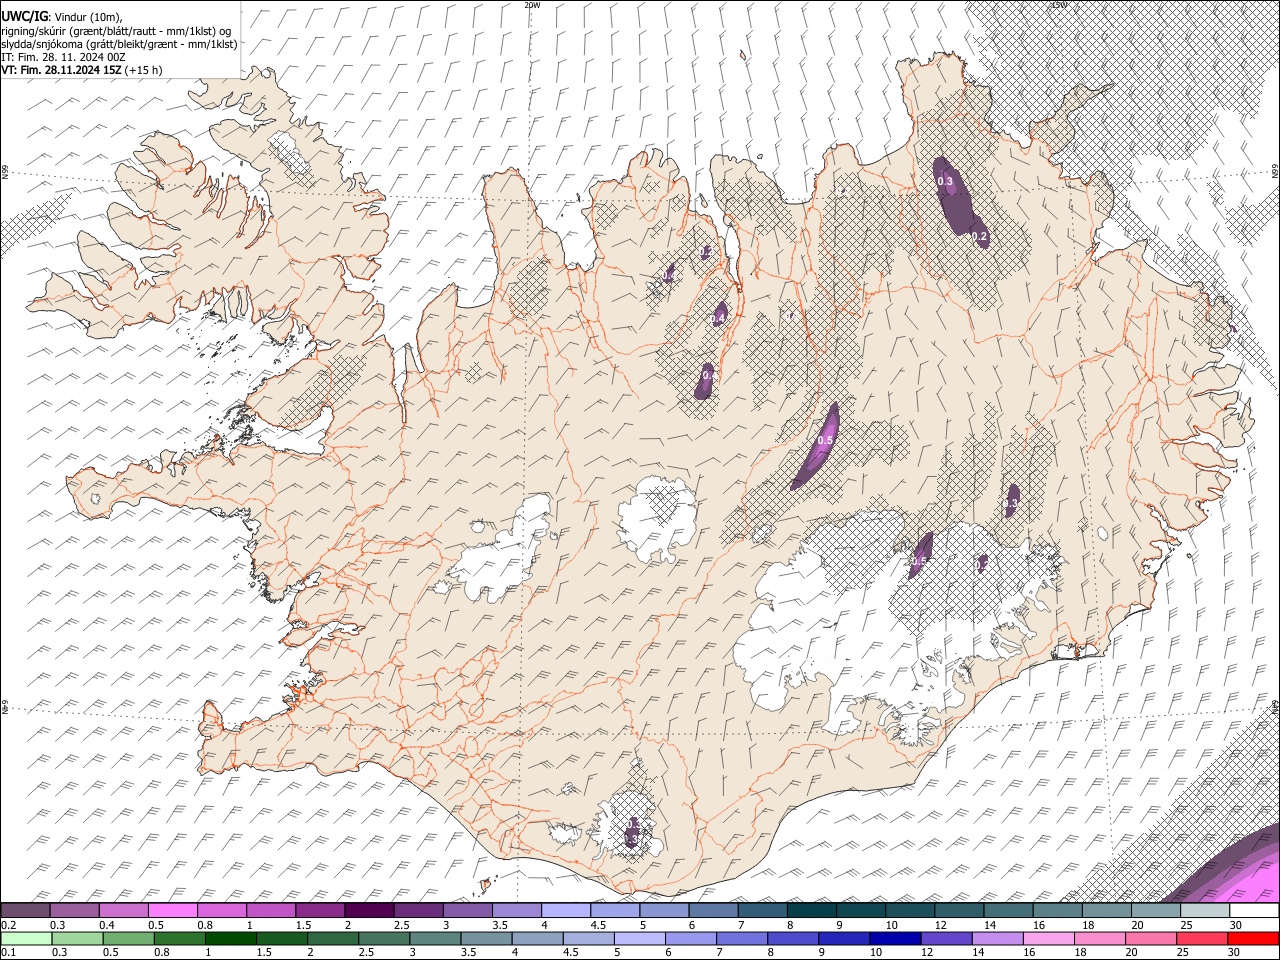1280x960 pixels.
Task: Choose the 25 red-pink swatch in lower legend
Action: [x=1200, y=938]
